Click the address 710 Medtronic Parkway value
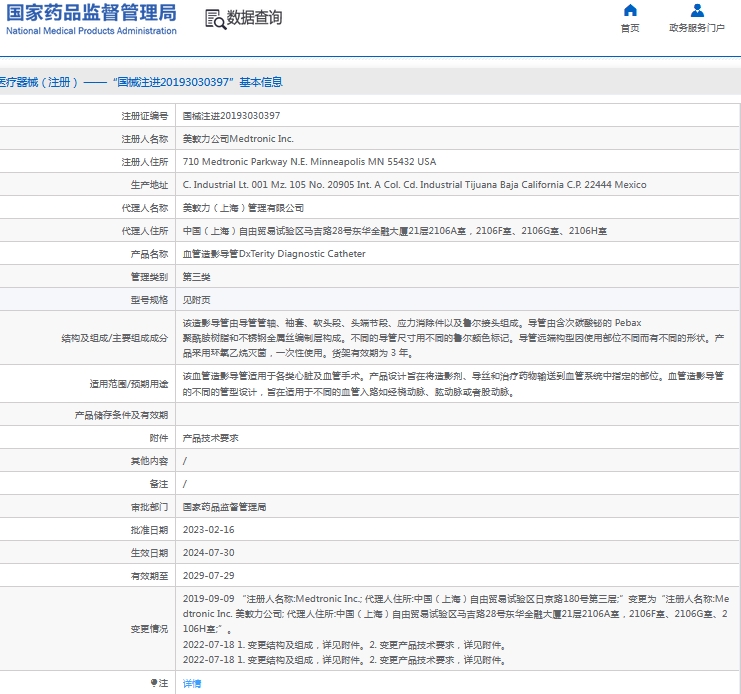The height and width of the screenshot is (694, 741). coord(310,162)
